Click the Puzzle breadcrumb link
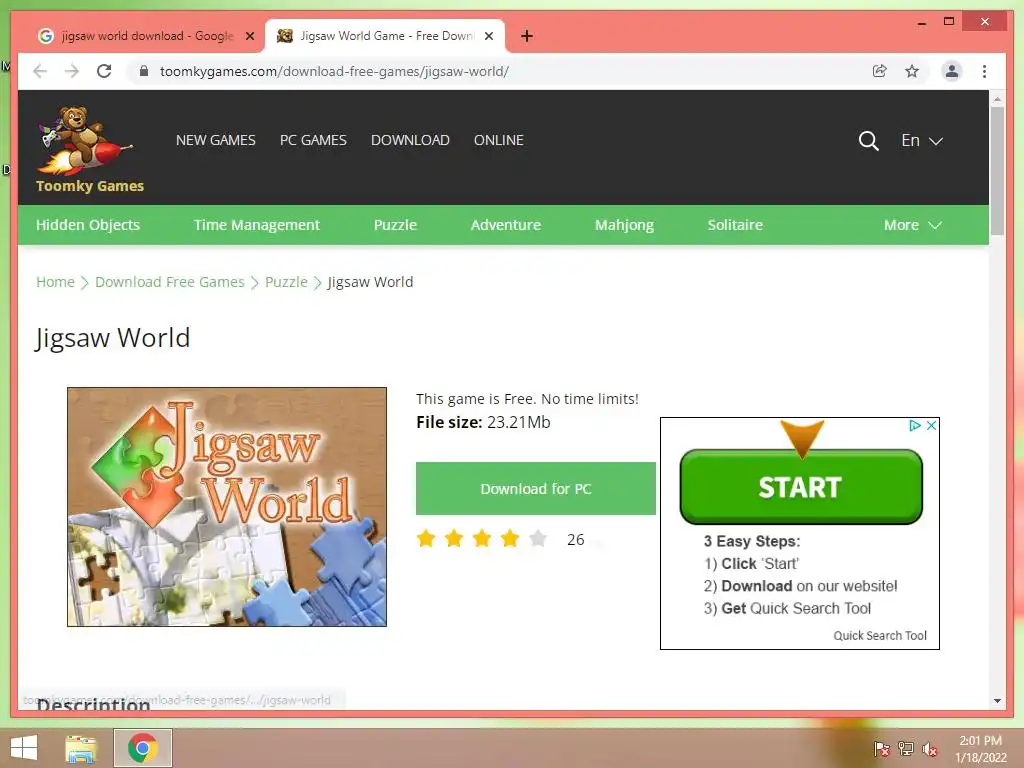This screenshot has width=1024, height=768. pyautogui.click(x=286, y=282)
